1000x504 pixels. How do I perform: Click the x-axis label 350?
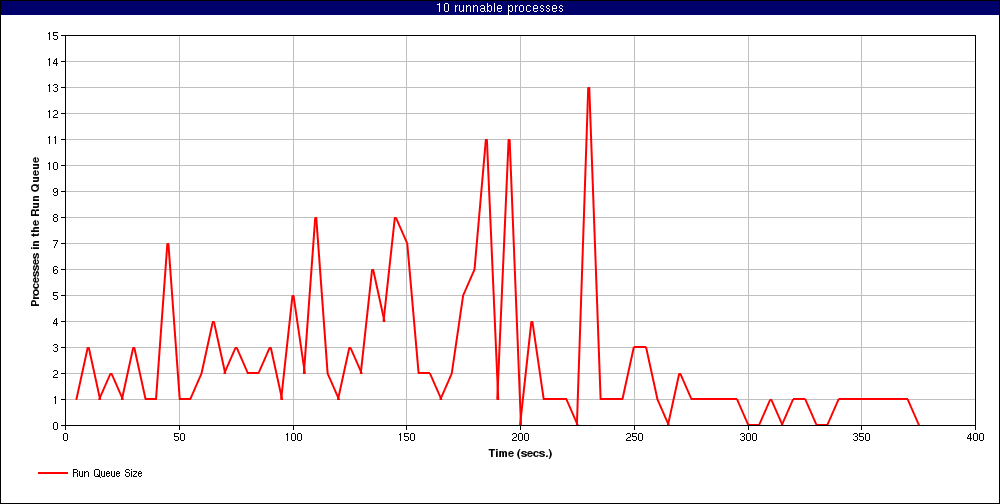pos(862,437)
